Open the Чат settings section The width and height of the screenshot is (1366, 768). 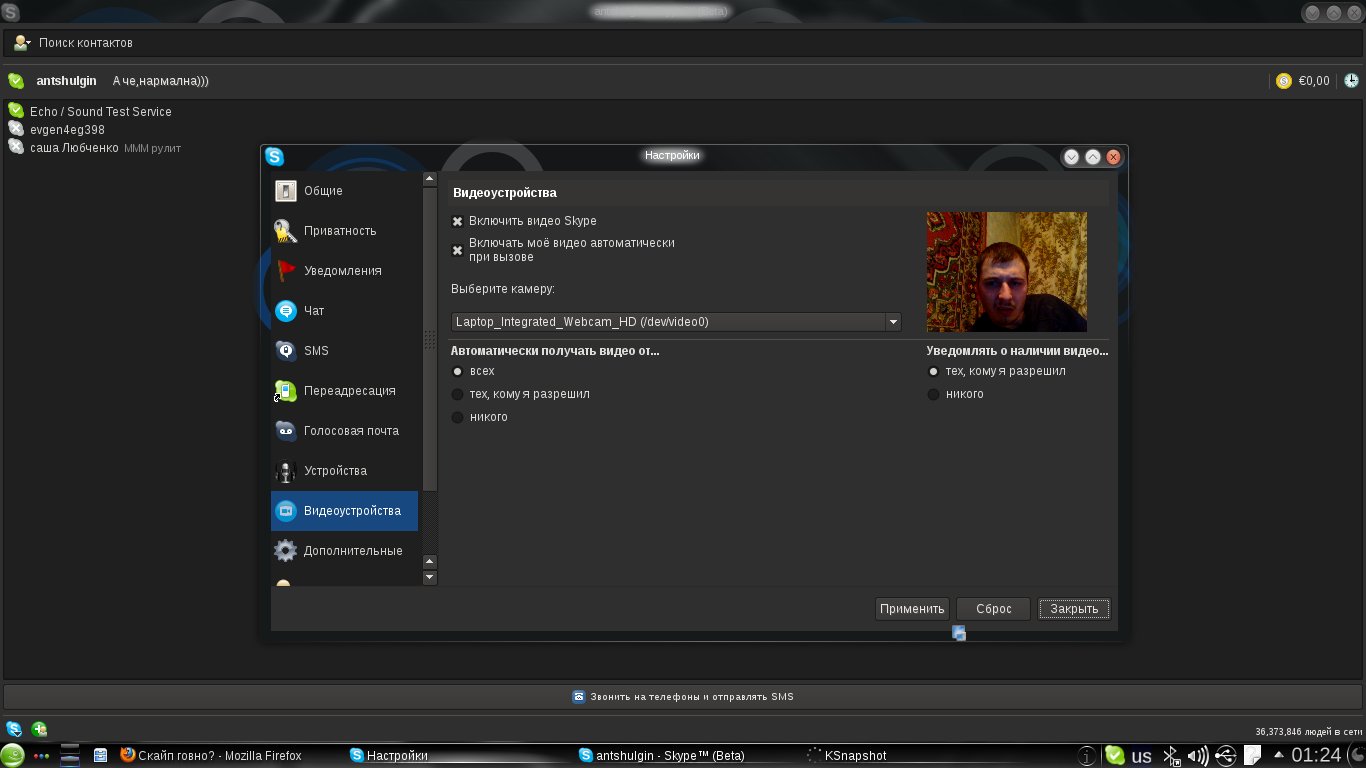[x=344, y=311]
